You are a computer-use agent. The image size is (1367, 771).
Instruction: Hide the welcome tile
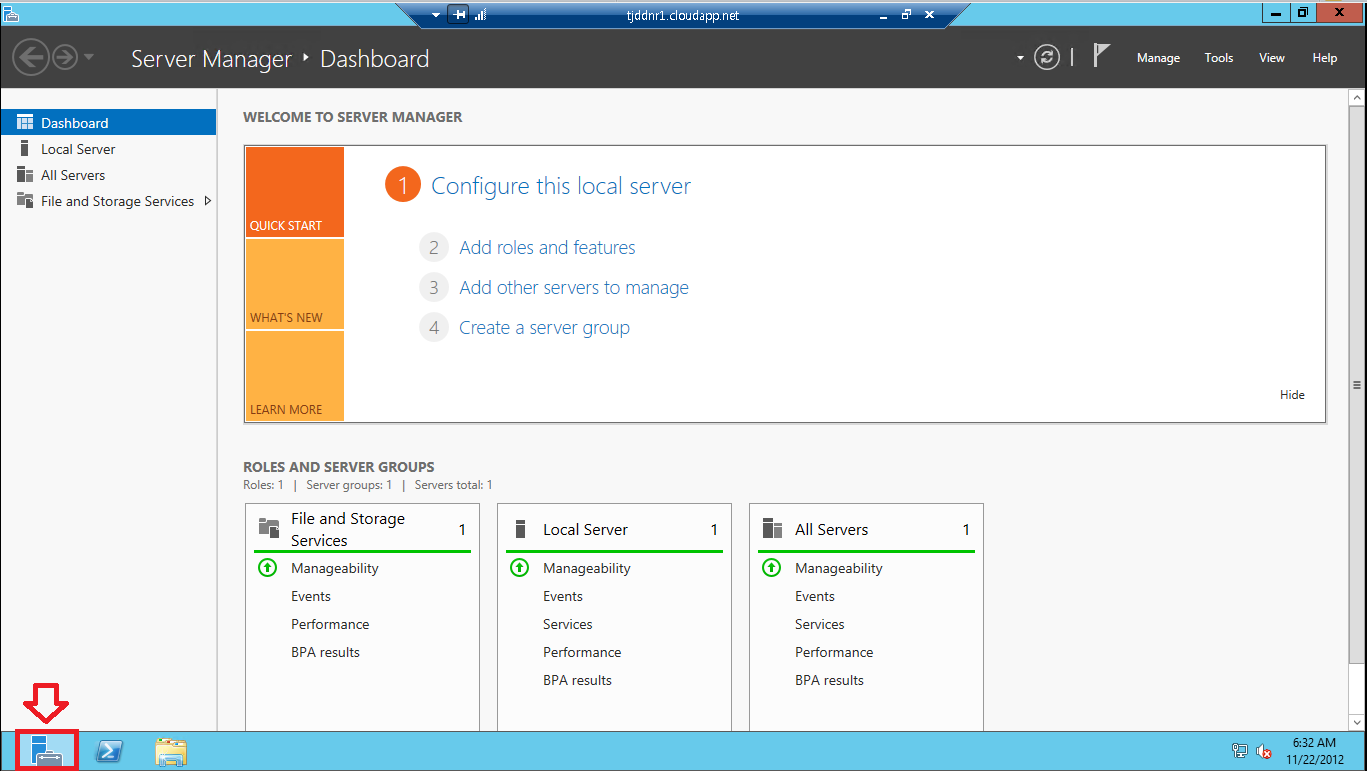1292,395
